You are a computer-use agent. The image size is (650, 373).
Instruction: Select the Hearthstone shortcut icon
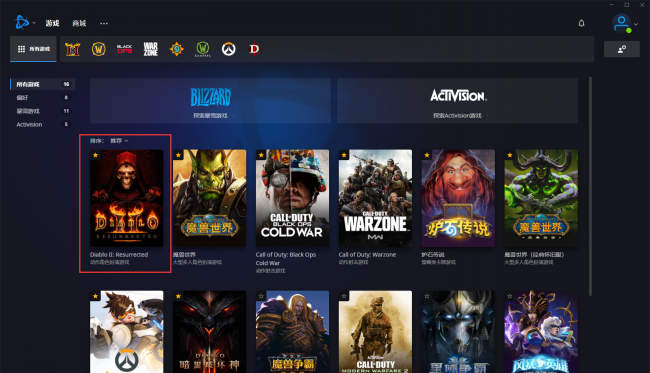(177, 49)
